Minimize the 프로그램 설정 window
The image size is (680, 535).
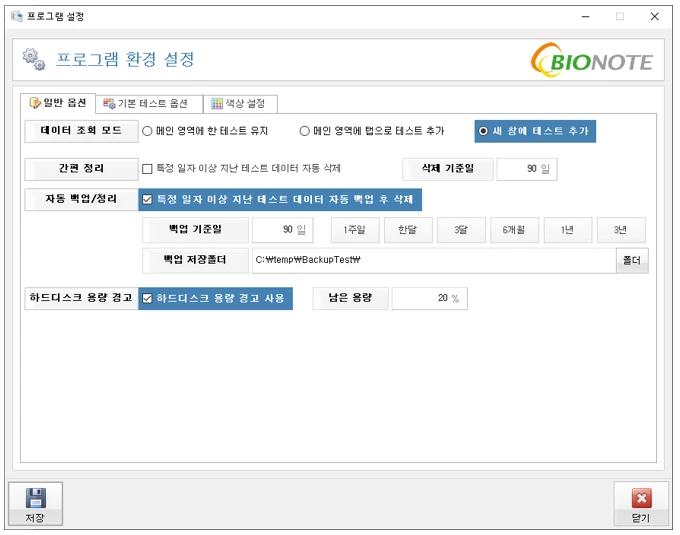585,16
